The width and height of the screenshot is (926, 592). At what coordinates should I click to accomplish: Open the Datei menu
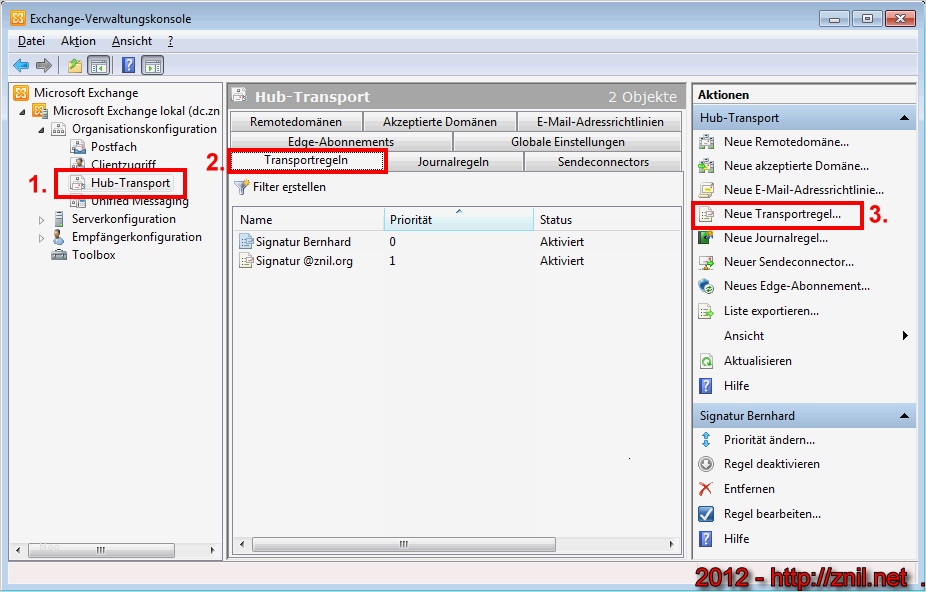click(31, 41)
